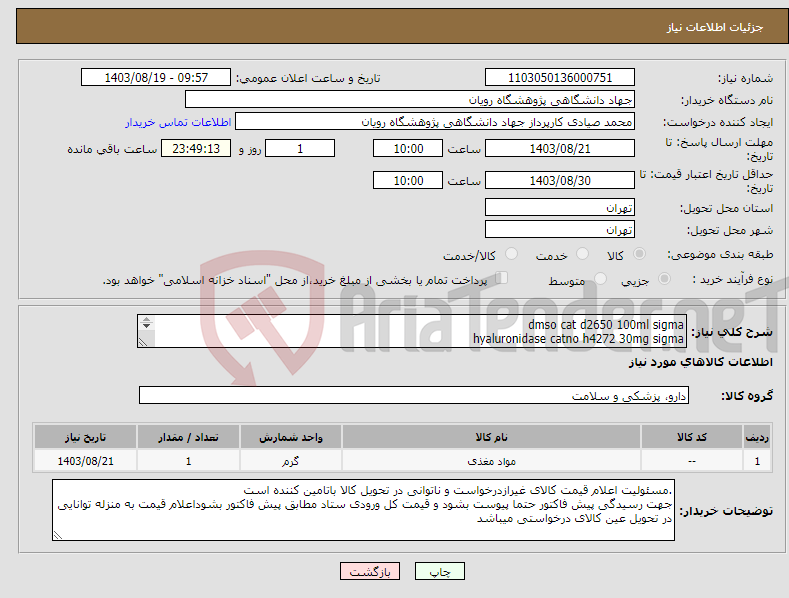This screenshot has width=789, height=598.
Task: Click the گروه کالا field دارو، پزشکی و سلامت
Action: 414,396
